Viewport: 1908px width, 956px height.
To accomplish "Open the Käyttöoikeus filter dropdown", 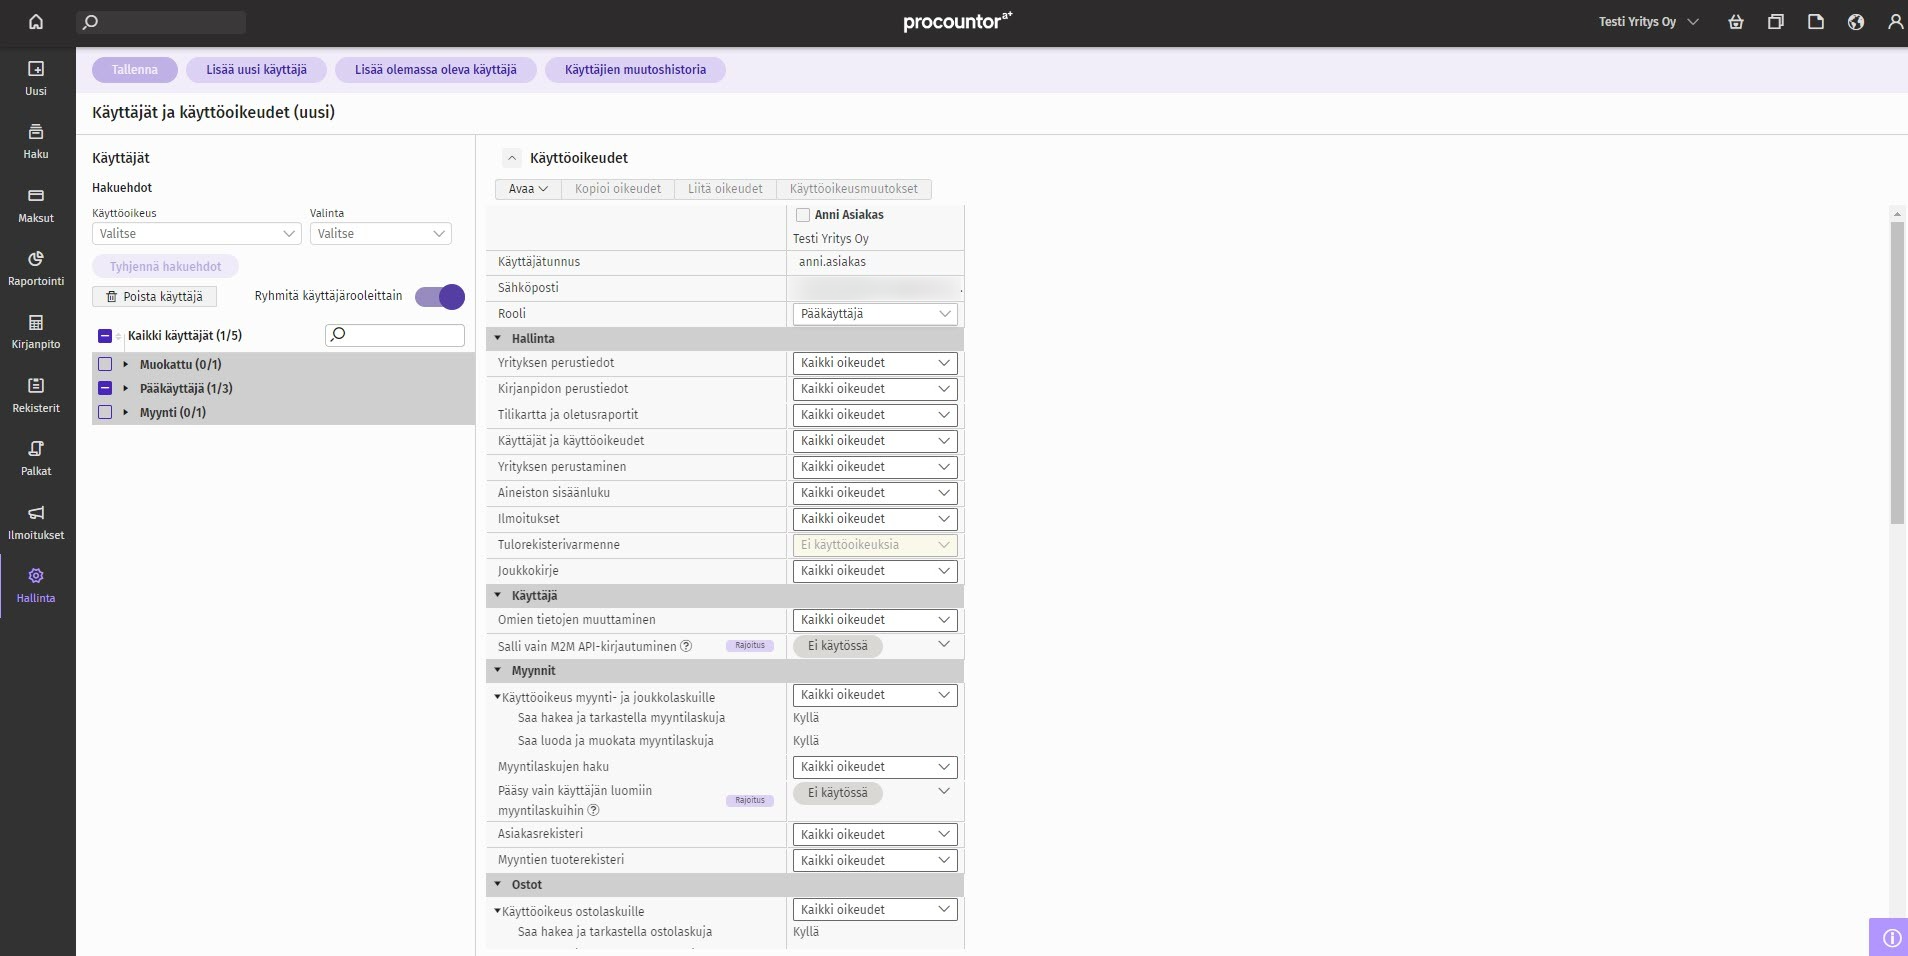I will [x=196, y=234].
